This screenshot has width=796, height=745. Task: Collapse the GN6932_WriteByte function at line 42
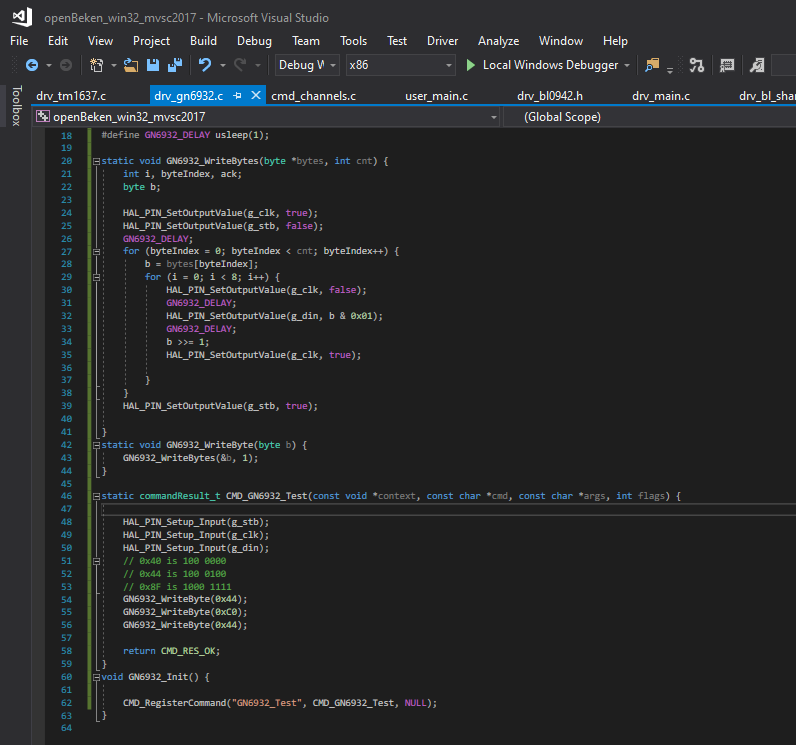point(96,446)
